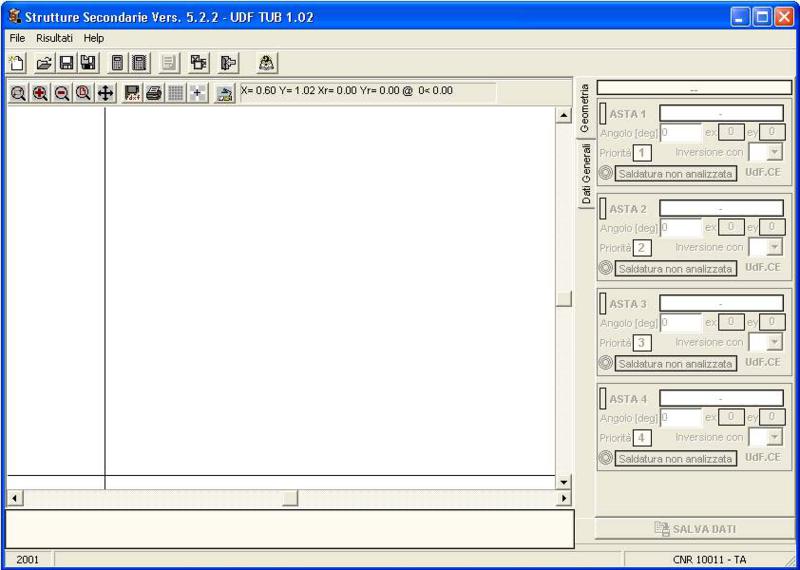Click the zoom extents magnifier icon

coord(18,93)
